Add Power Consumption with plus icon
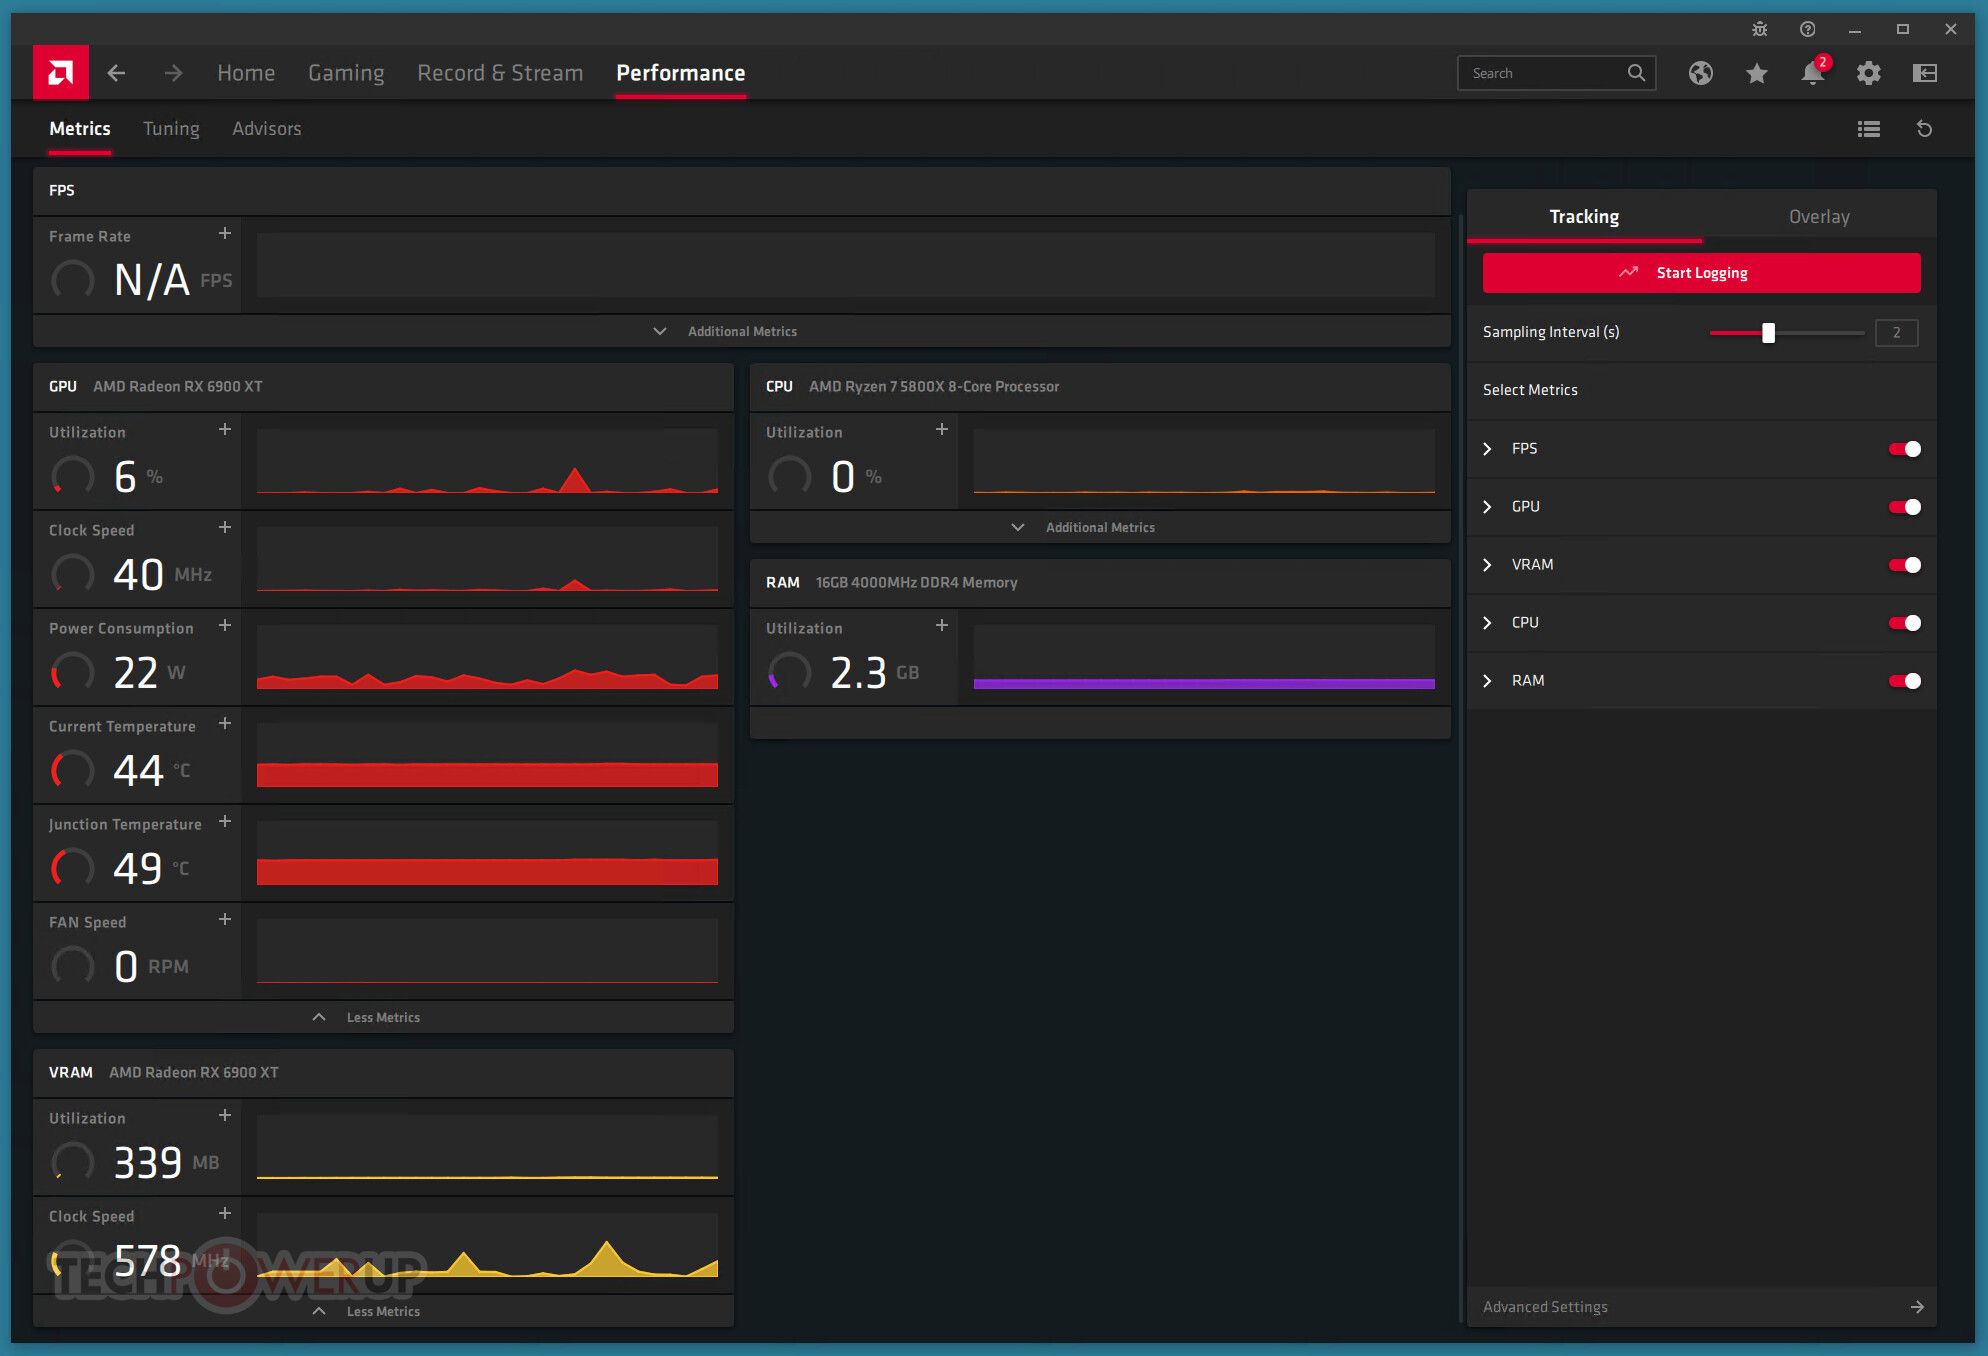Image resolution: width=1988 pixels, height=1356 pixels. (x=225, y=625)
